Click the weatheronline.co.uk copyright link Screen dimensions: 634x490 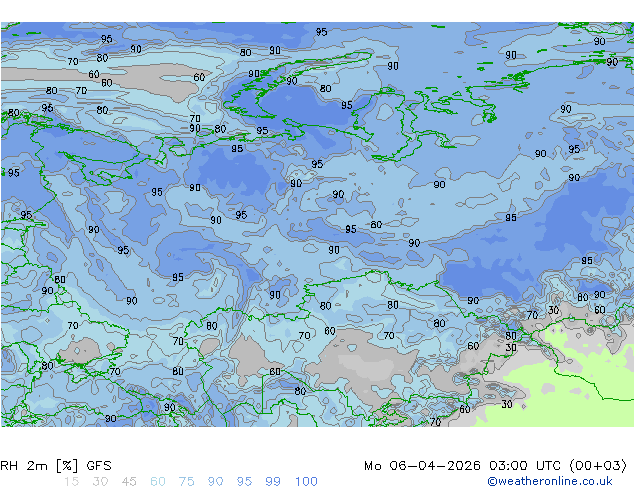[x=550, y=481]
